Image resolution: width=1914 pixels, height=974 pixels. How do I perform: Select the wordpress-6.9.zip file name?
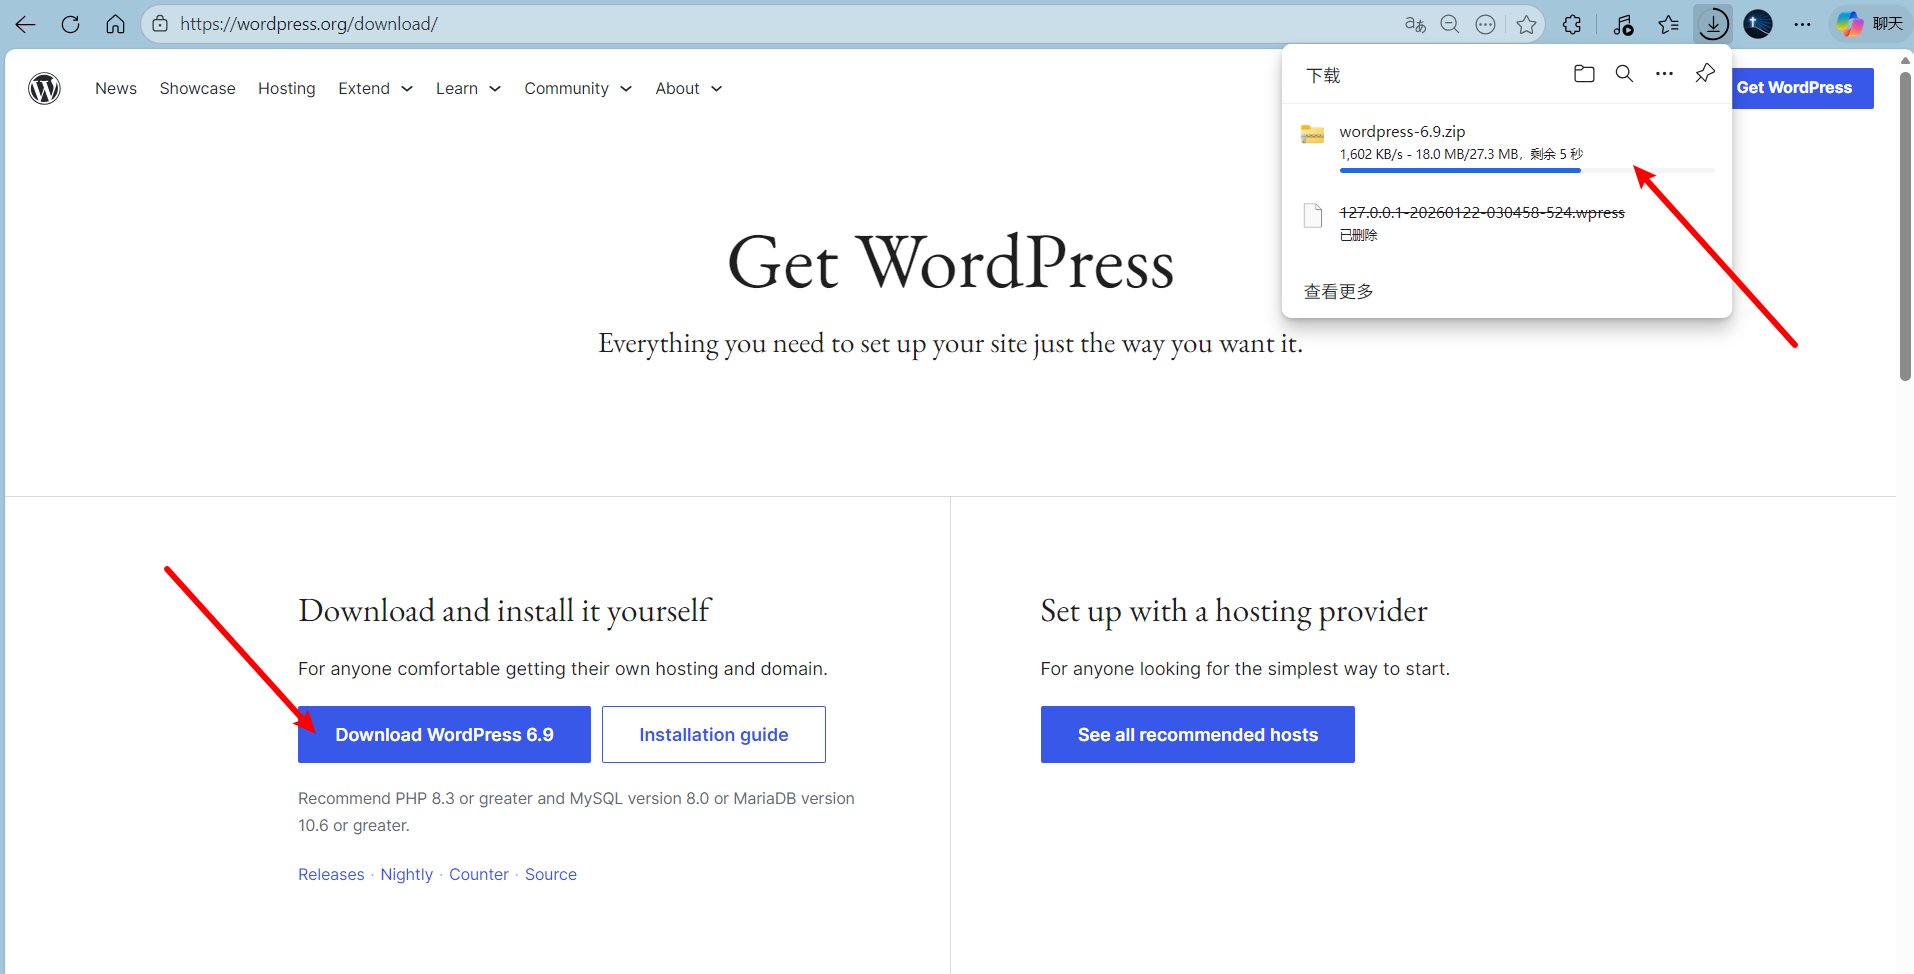1402,132
